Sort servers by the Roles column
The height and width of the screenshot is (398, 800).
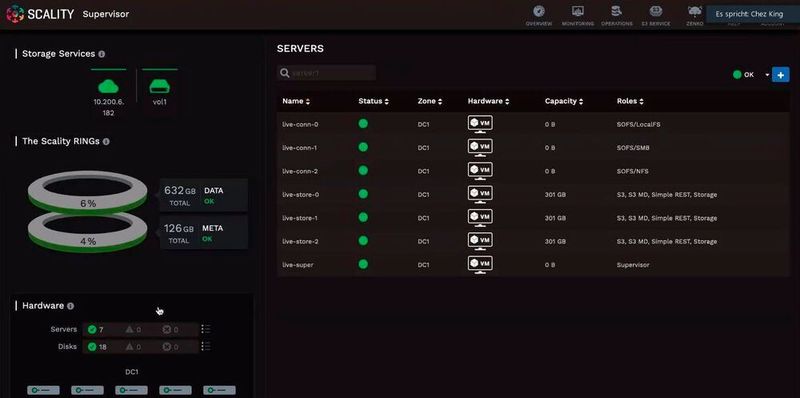630,102
